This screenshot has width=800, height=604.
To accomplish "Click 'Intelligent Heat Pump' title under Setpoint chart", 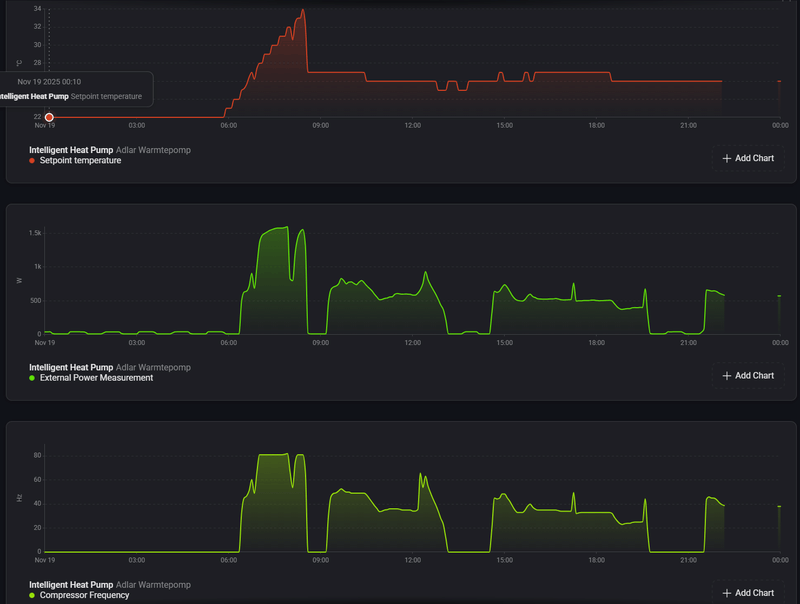I will click(71, 150).
